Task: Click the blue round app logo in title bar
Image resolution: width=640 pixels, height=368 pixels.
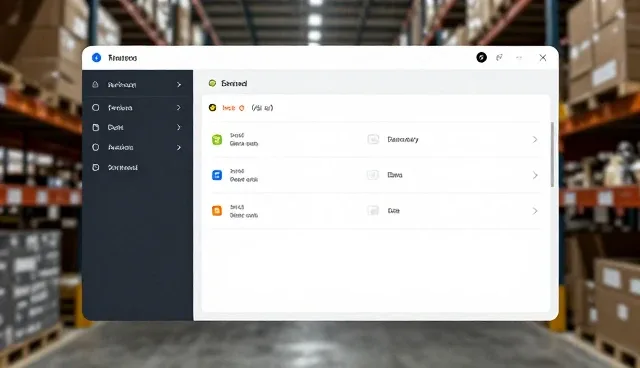Action: [x=96, y=58]
